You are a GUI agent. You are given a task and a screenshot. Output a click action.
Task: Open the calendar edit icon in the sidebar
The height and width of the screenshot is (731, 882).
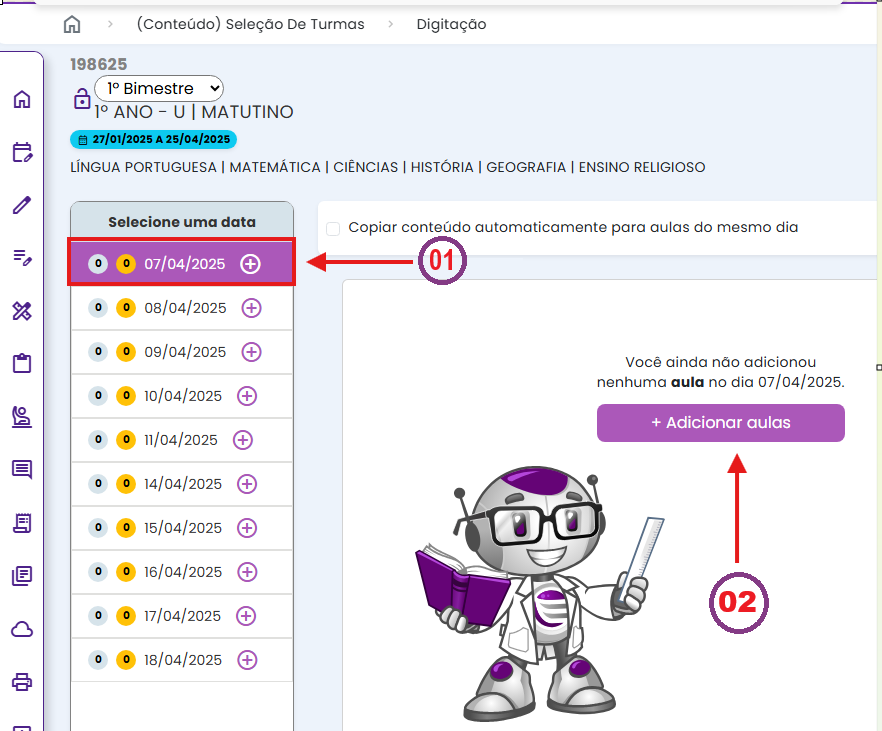pos(22,152)
